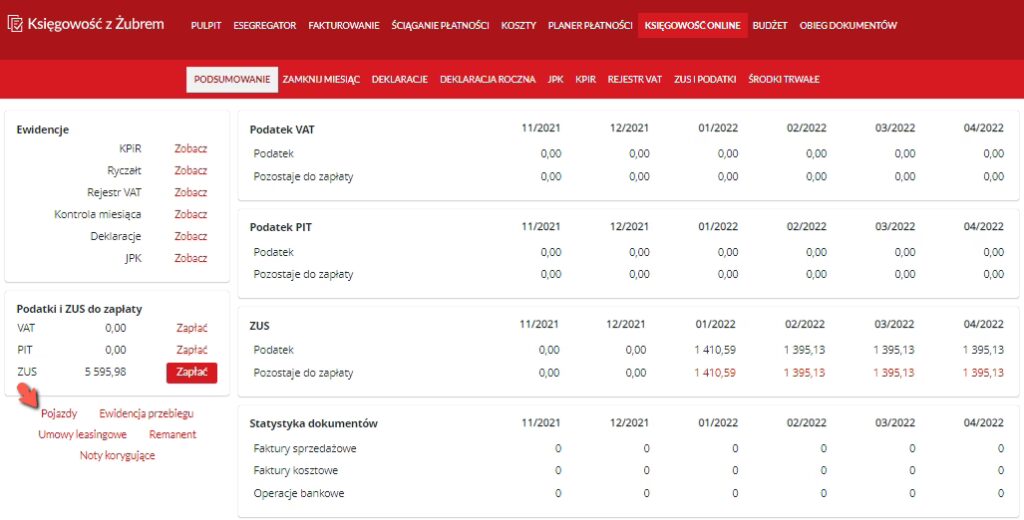
Task: Switch to Zamknij miesiąc tab
Action: [x=321, y=79]
